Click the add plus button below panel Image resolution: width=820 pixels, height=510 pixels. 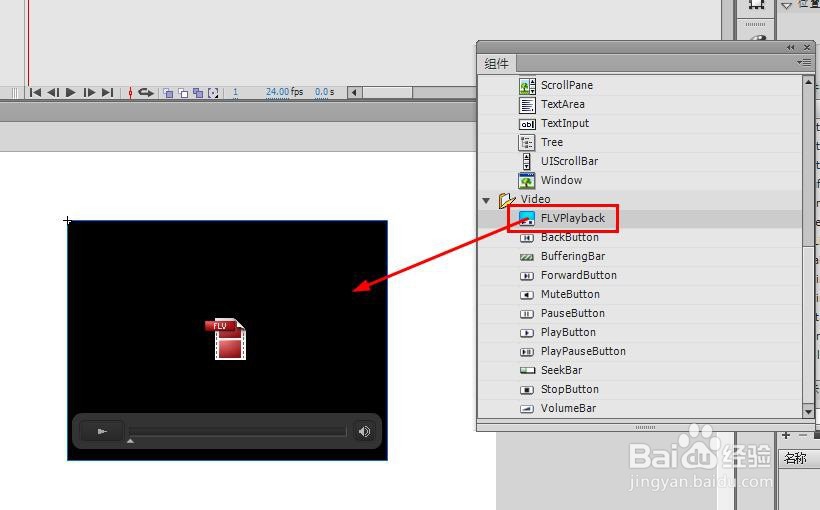(786, 436)
